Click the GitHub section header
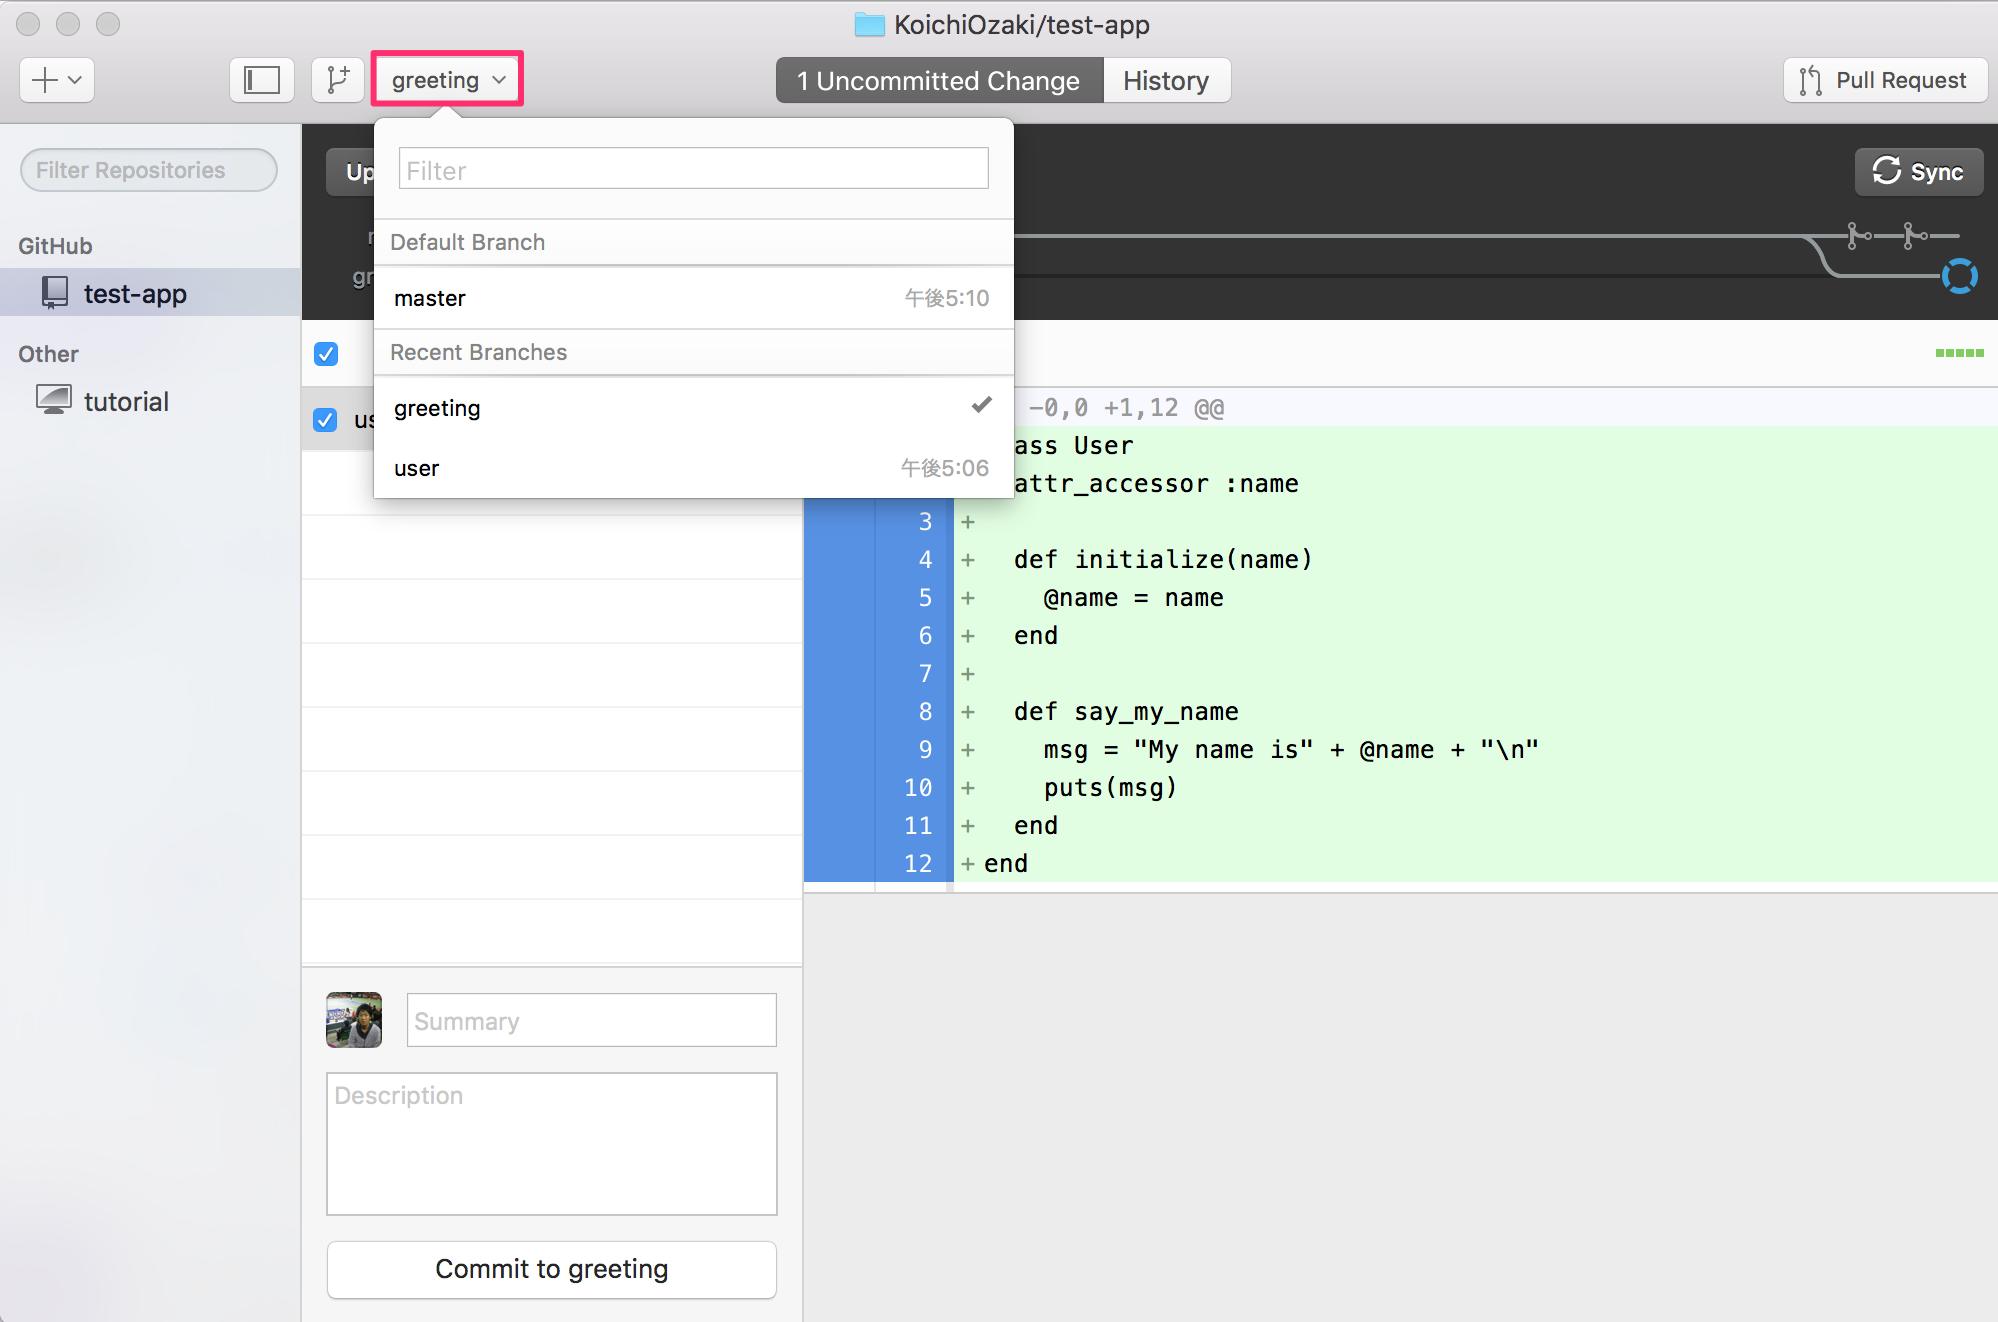The height and width of the screenshot is (1322, 1998). 55,246
